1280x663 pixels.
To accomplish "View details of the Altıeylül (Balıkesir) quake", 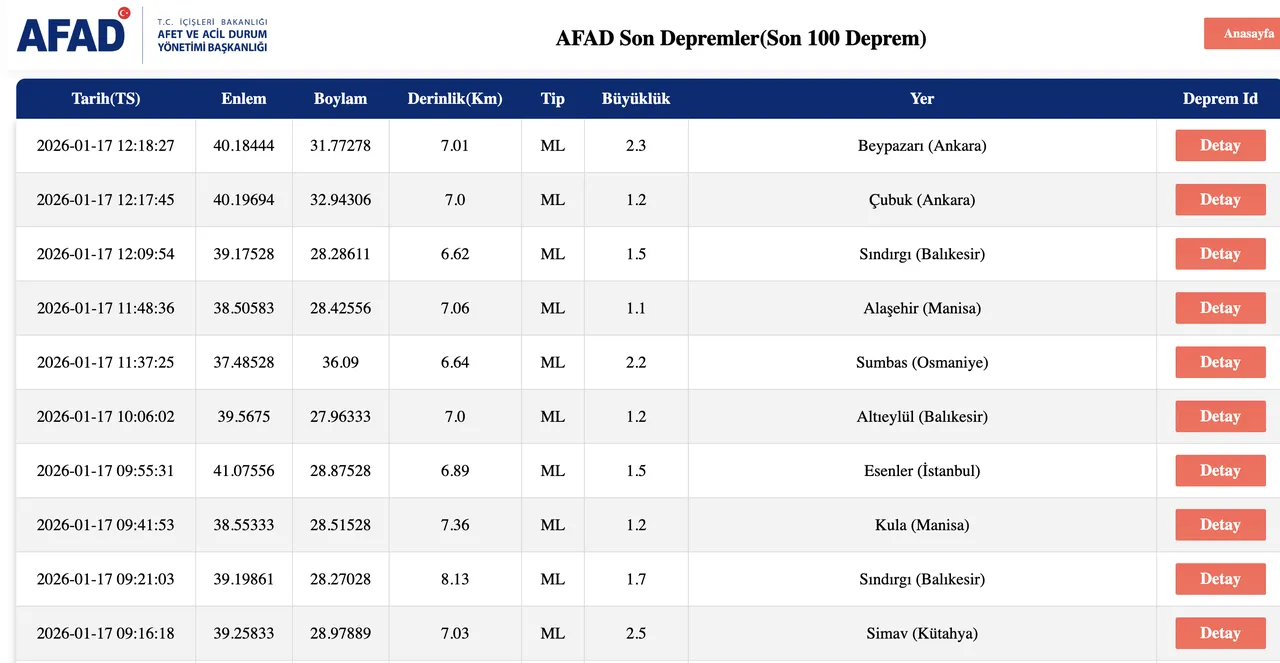I will [1220, 416].
